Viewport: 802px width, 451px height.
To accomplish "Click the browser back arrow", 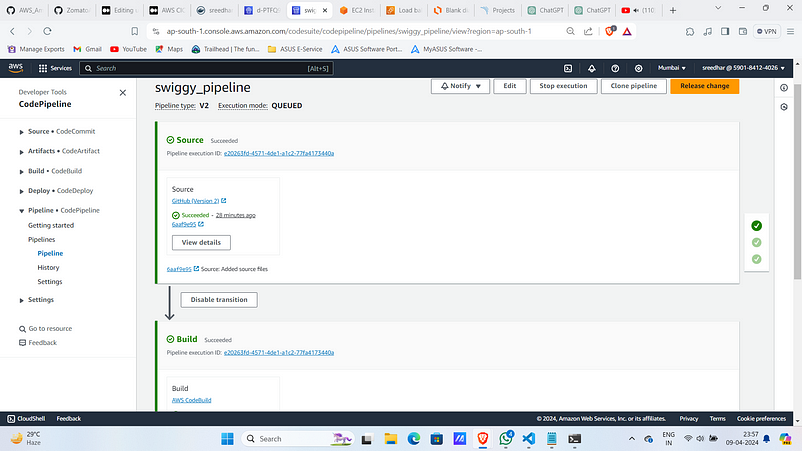I will pos(12,31).
